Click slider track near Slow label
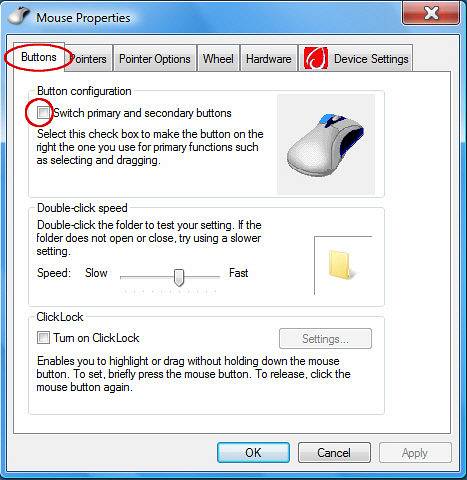467x480 pixels. [x=128, y=276]
